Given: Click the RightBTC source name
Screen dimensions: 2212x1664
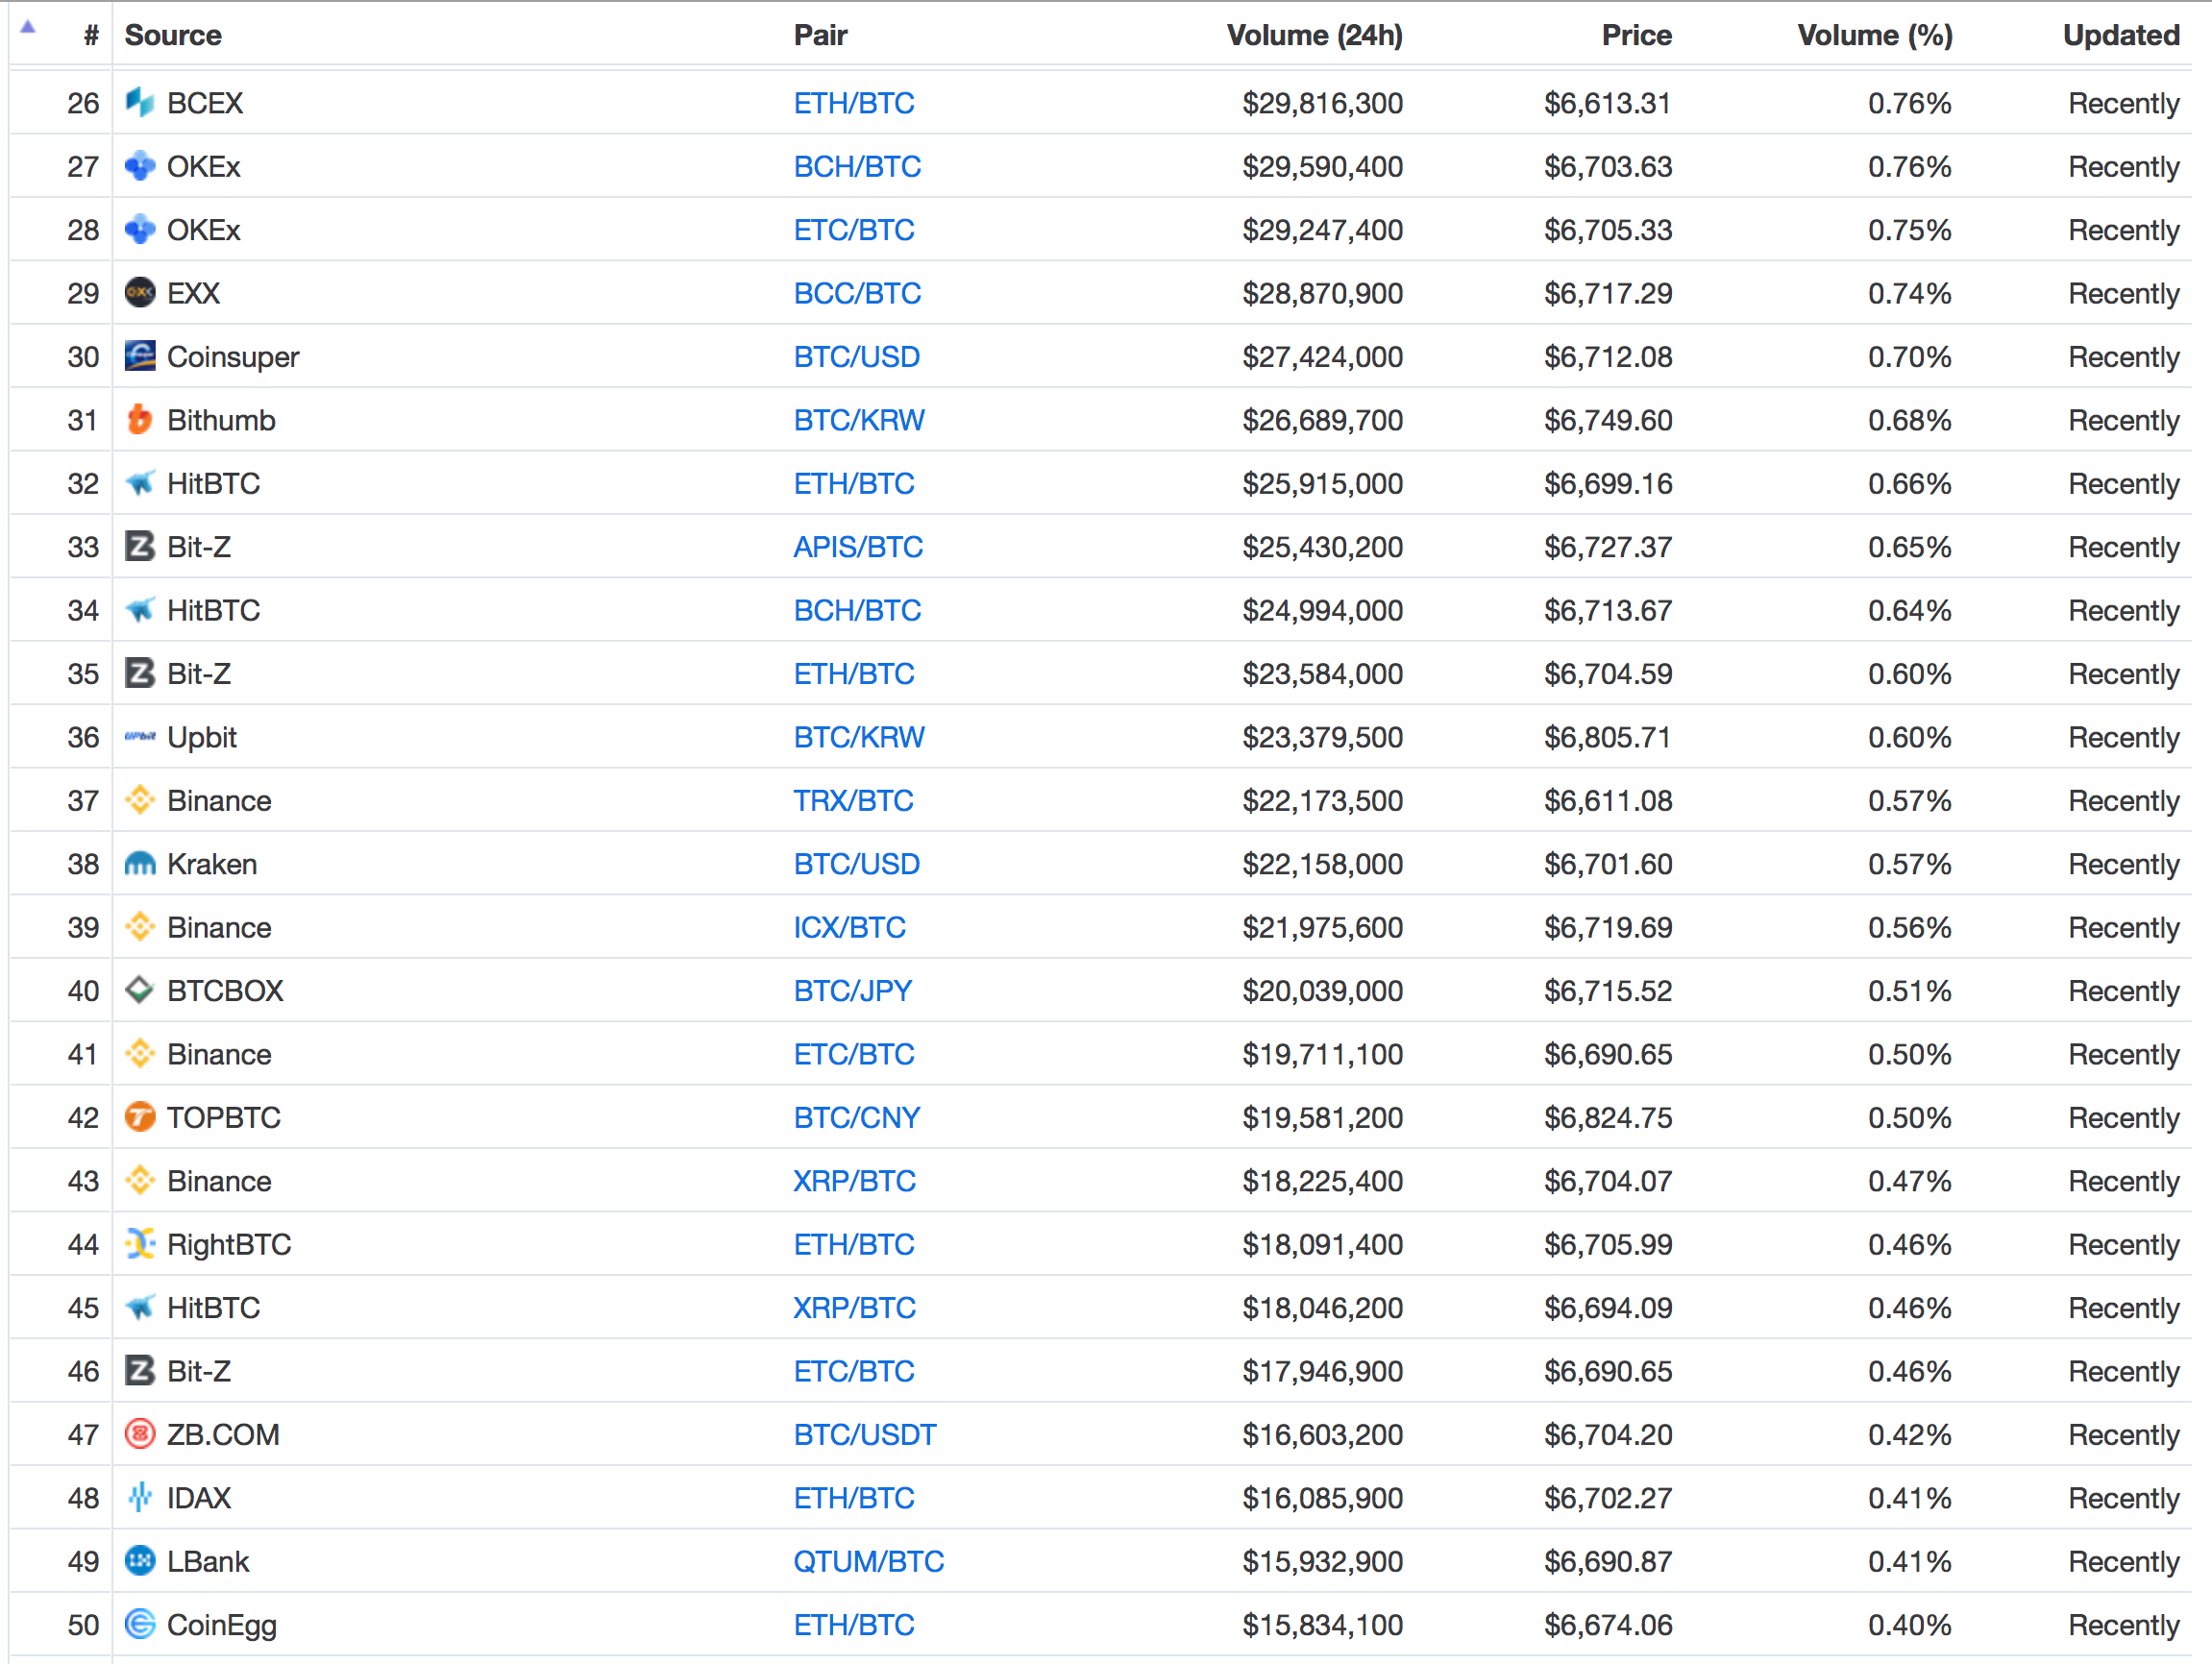Looking at the screenshot, I should point(229,1245).
